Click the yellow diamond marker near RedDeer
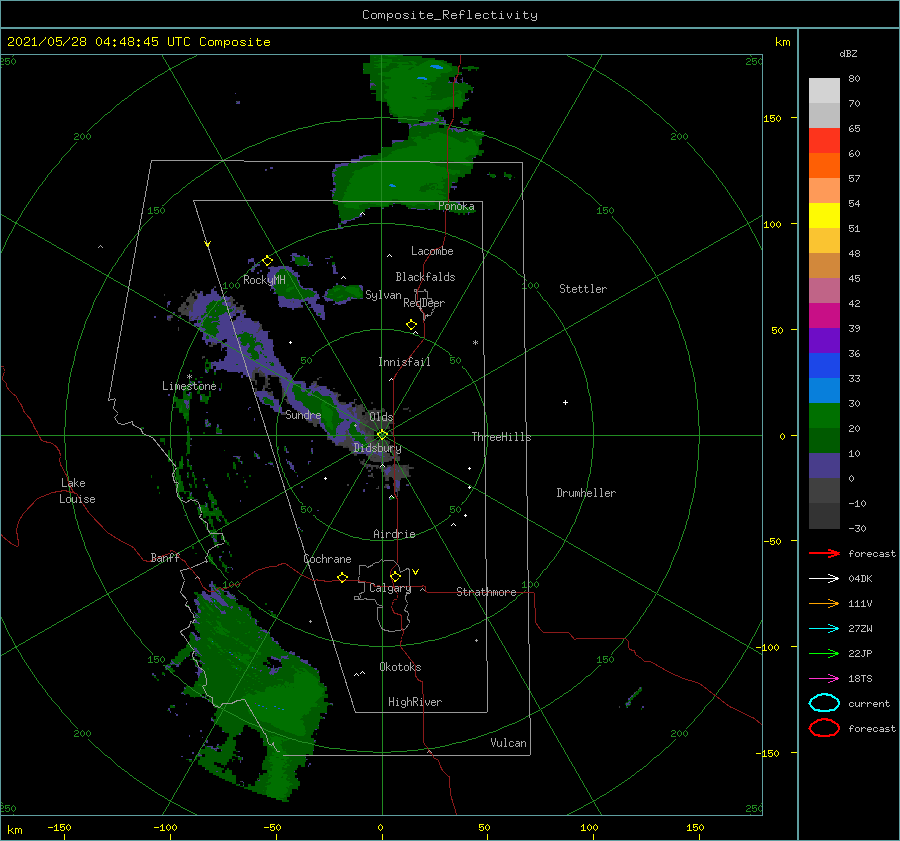 pos(411,324)
